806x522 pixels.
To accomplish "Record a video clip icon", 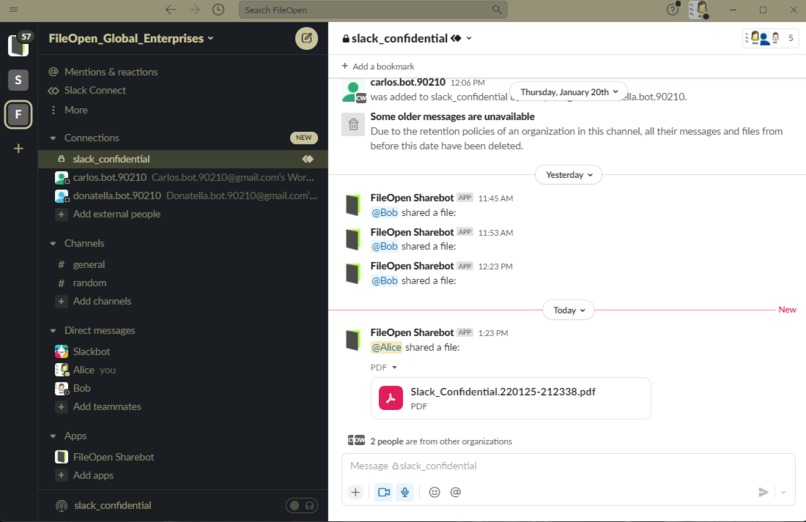I will point(384,492).
